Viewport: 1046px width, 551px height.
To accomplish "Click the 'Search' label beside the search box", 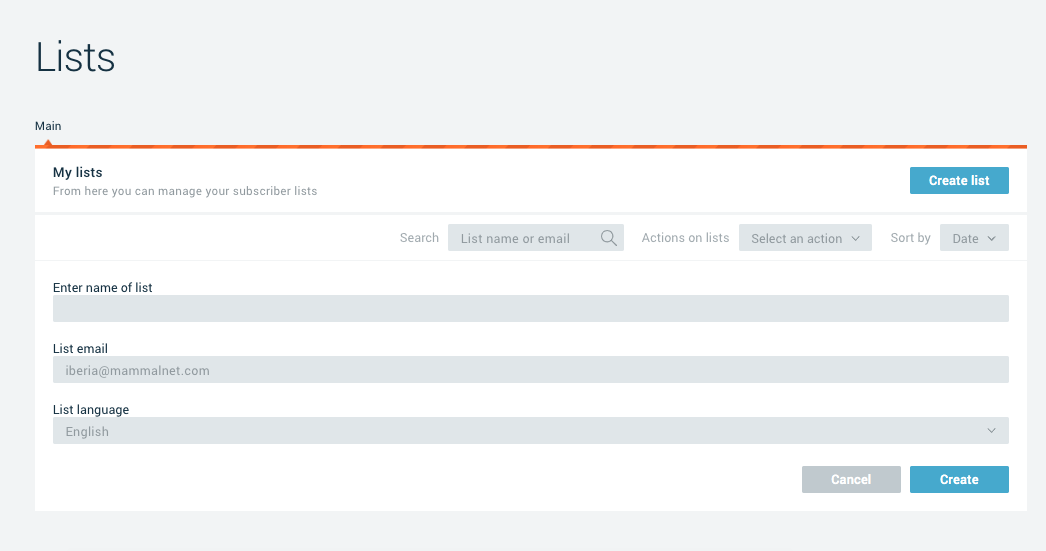I will tap(419, 238).
